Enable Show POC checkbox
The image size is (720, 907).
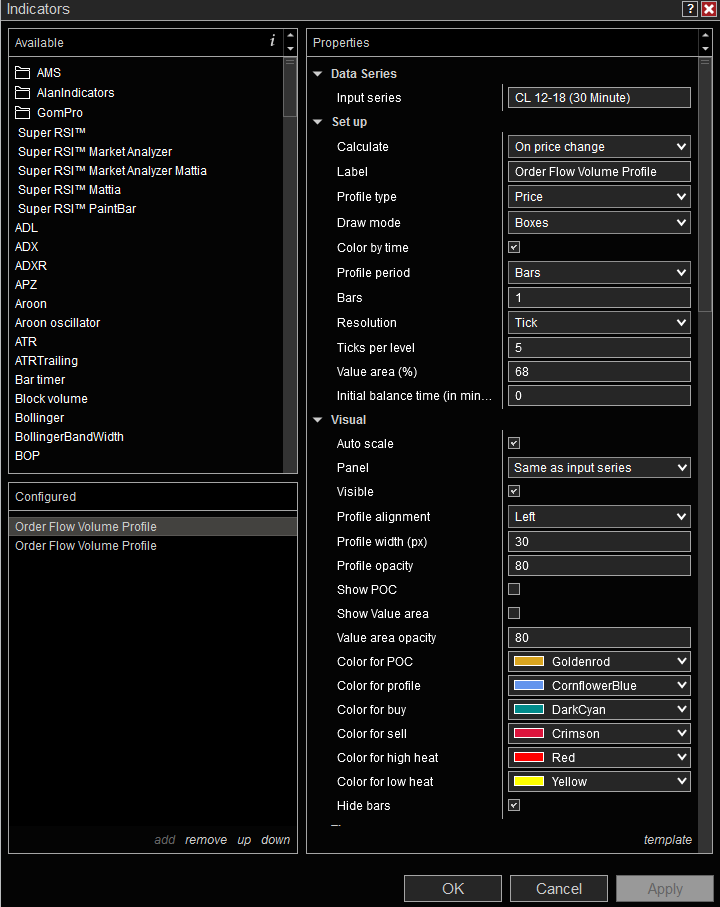coord(514,589)
